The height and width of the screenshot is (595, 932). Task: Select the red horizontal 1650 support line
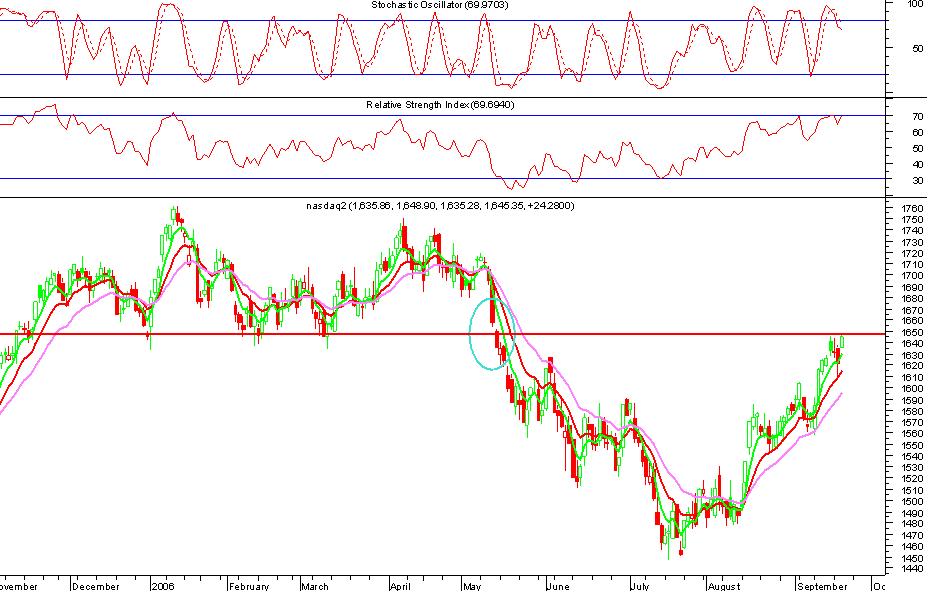(443, 334)
